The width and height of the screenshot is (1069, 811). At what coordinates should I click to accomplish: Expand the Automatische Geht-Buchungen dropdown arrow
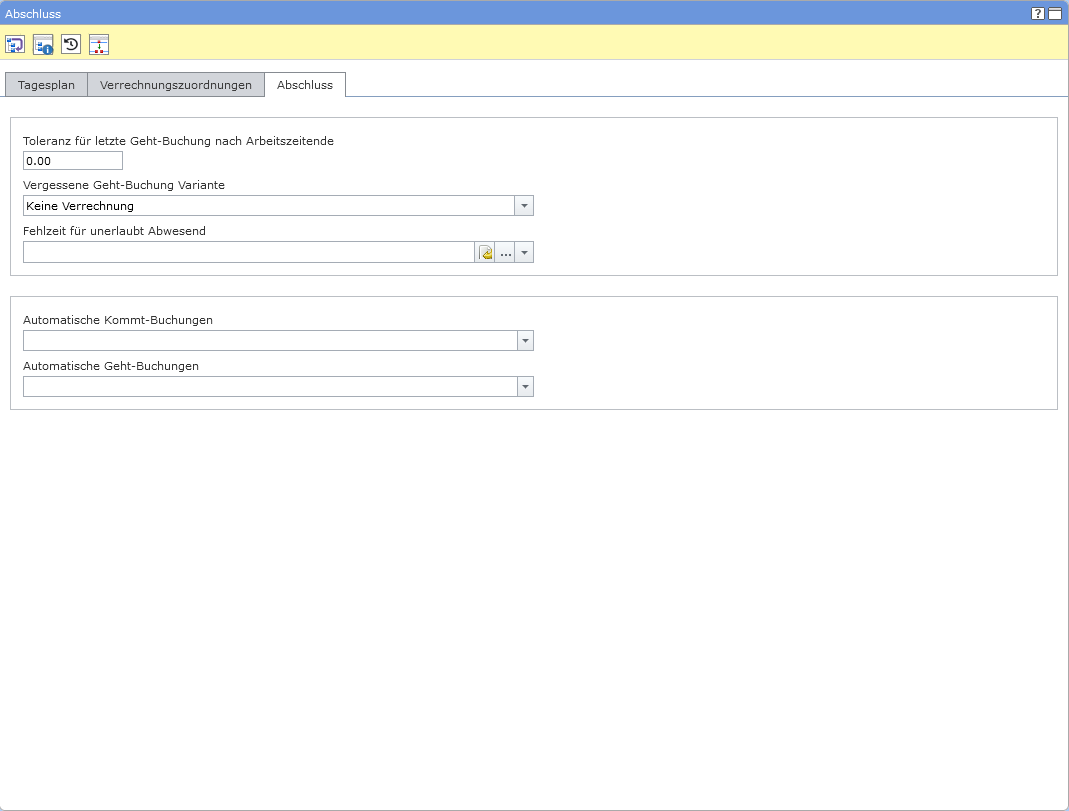525,387
